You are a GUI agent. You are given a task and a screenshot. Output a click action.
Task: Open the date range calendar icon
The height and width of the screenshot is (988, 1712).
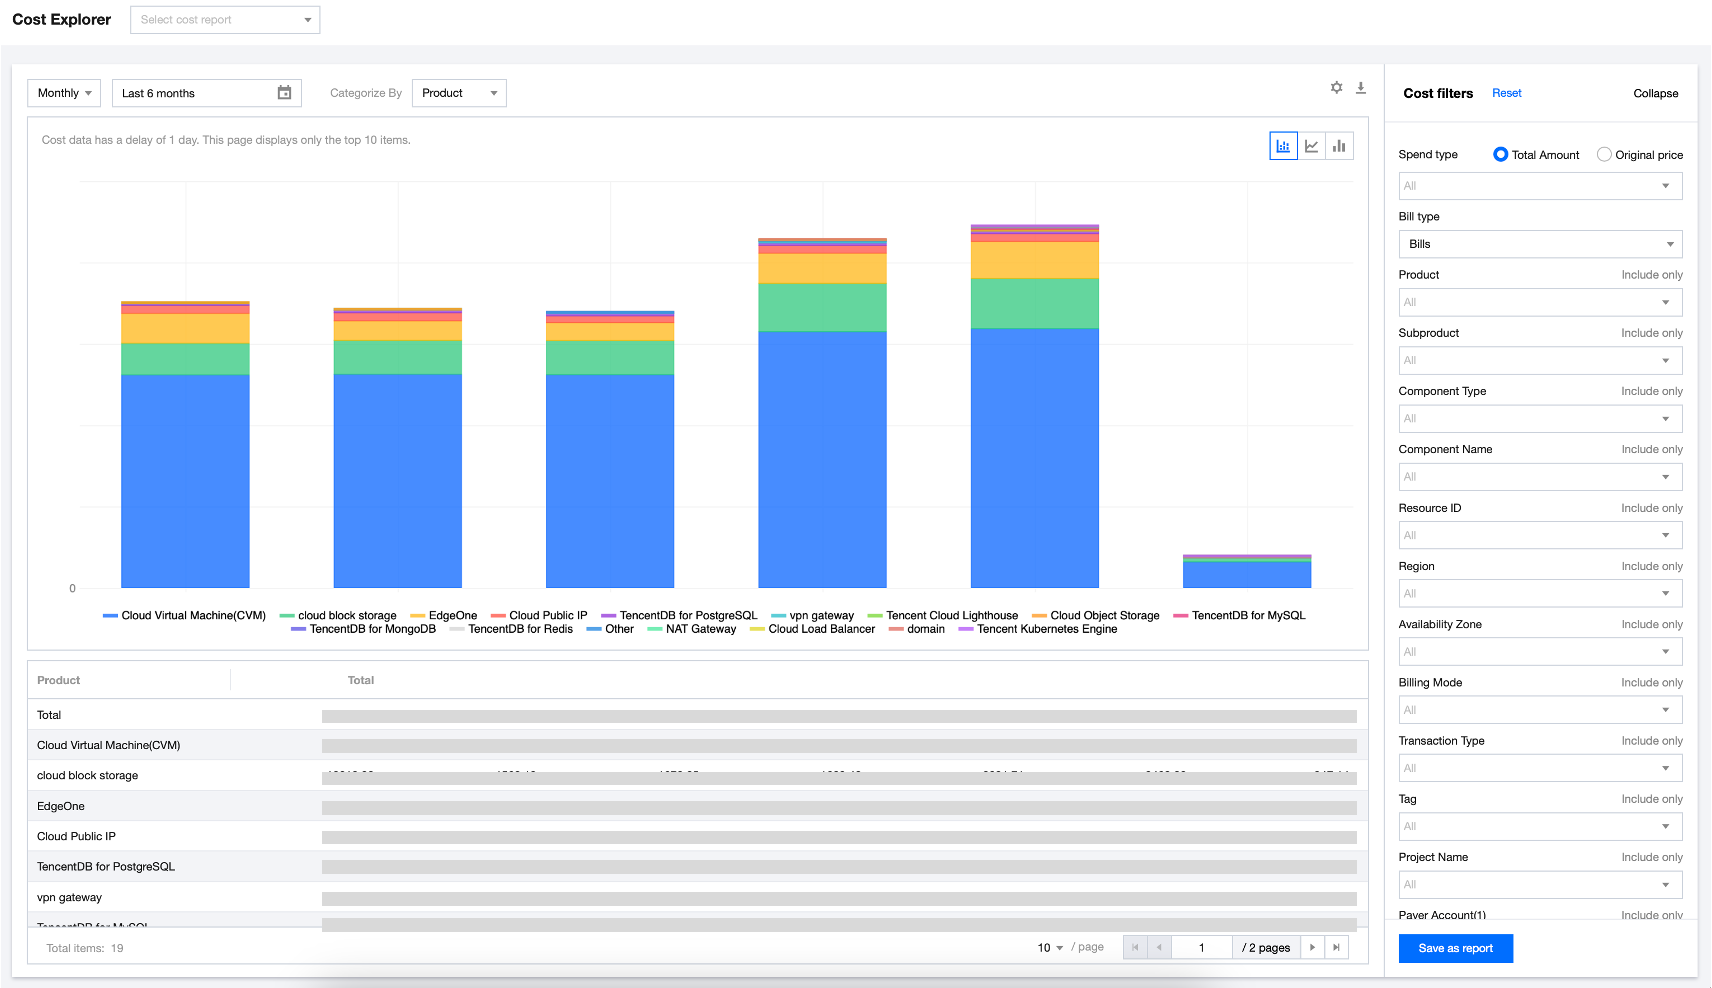click(284, 93)
